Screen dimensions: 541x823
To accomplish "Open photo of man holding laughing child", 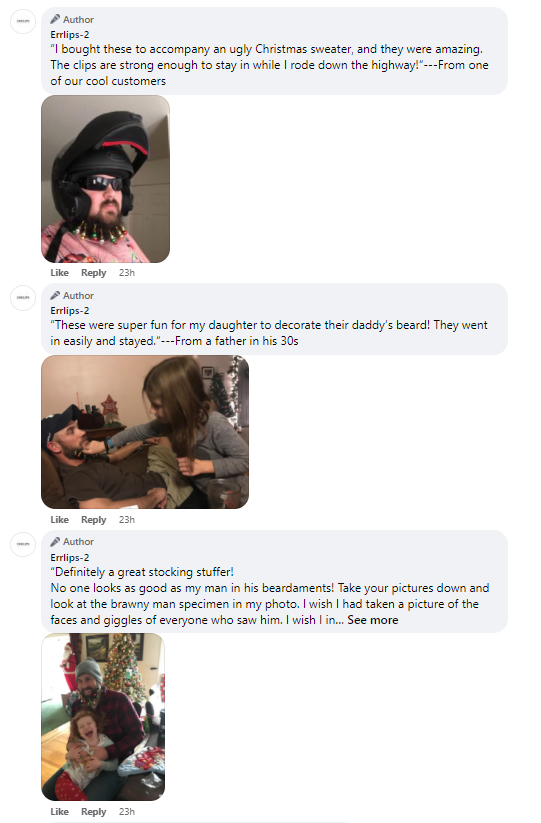I will tap(103, 717).
